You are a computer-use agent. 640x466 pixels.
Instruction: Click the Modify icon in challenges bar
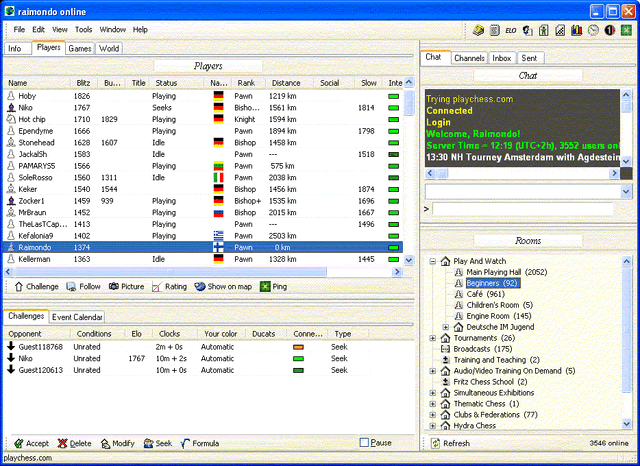[105, 444]
